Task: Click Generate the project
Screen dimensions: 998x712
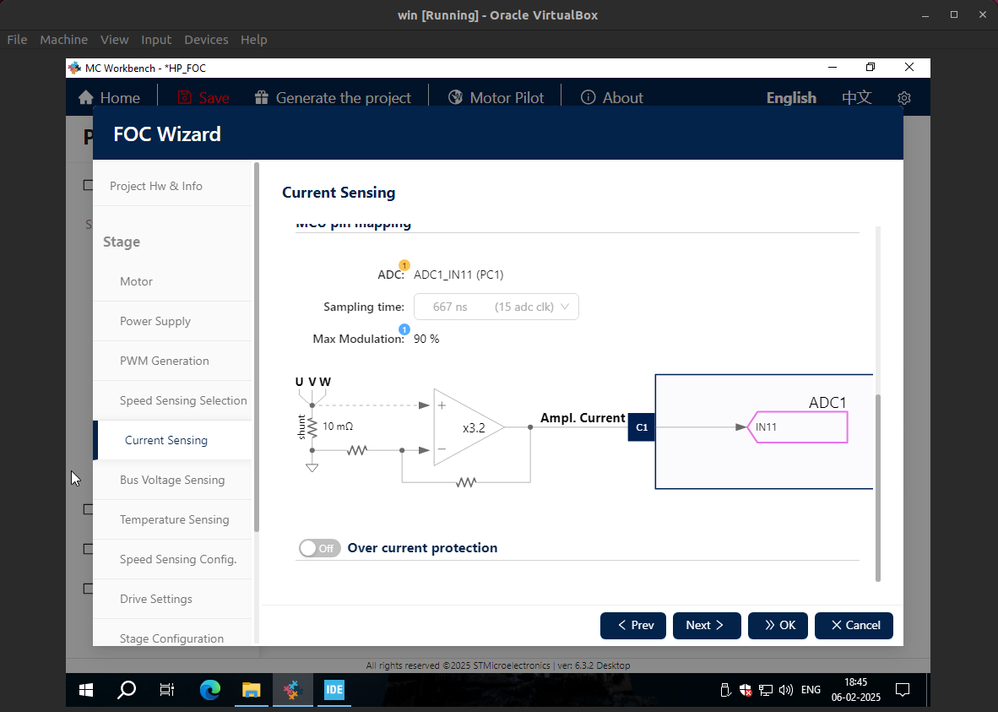Action: (x=333, y=97)
